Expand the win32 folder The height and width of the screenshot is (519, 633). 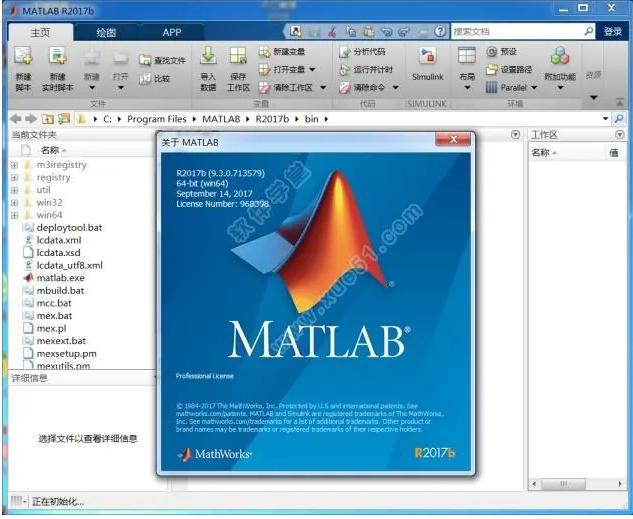pos(15,203)
